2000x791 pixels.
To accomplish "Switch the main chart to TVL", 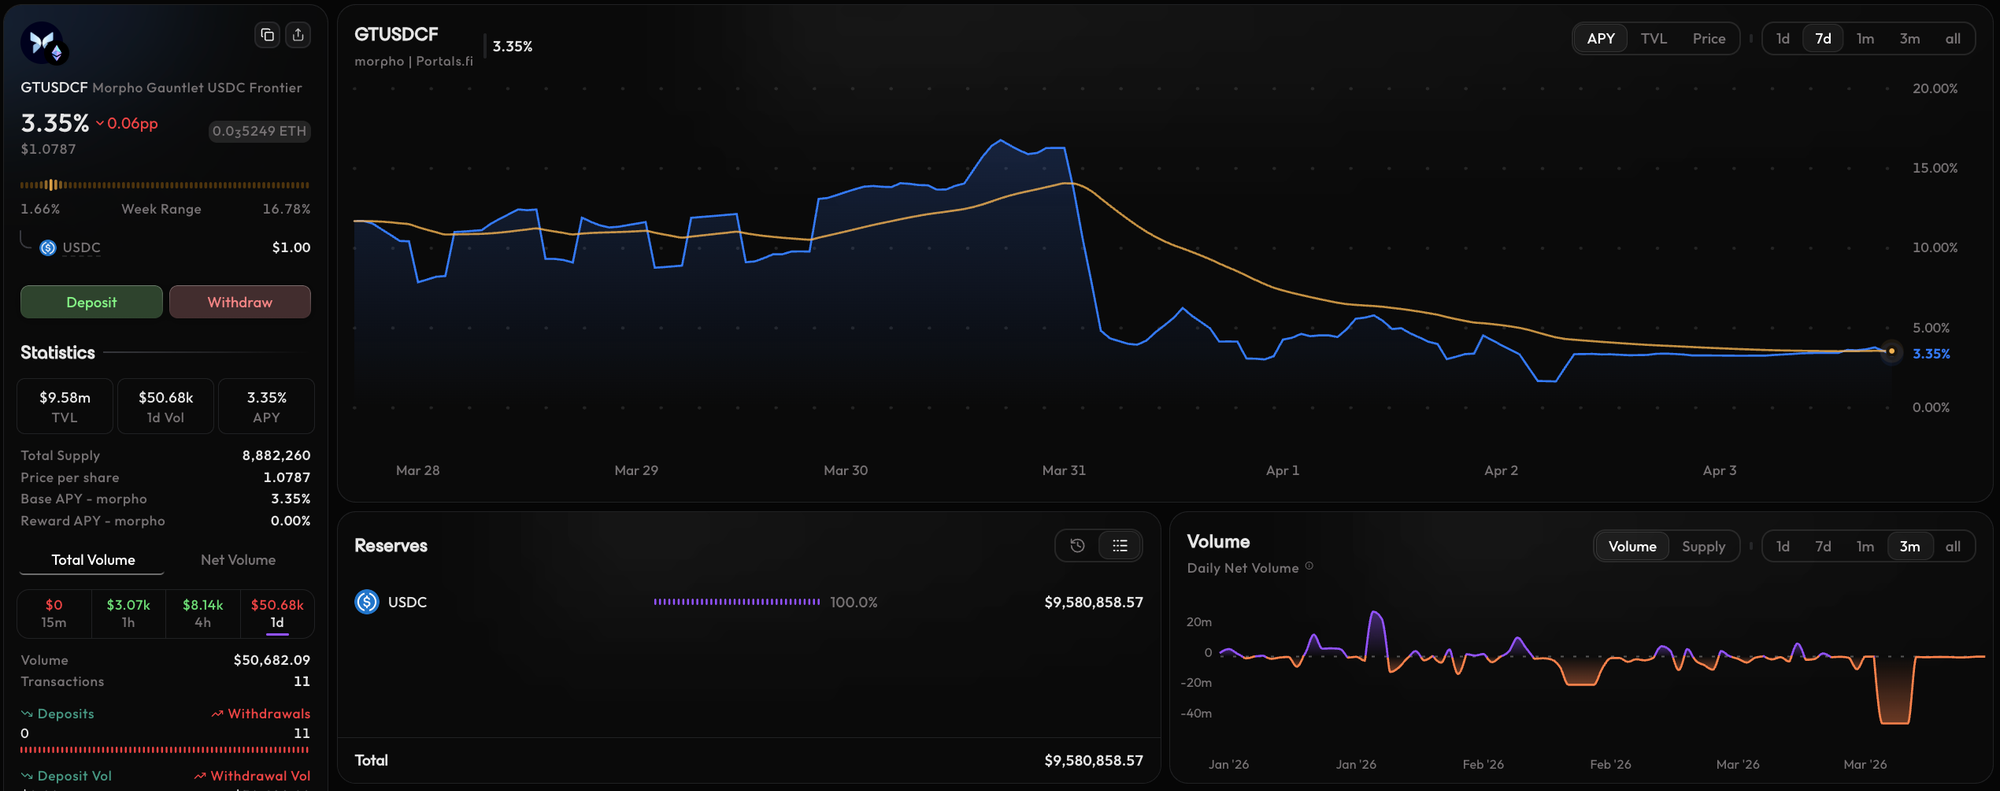I will click(1653, 39).
